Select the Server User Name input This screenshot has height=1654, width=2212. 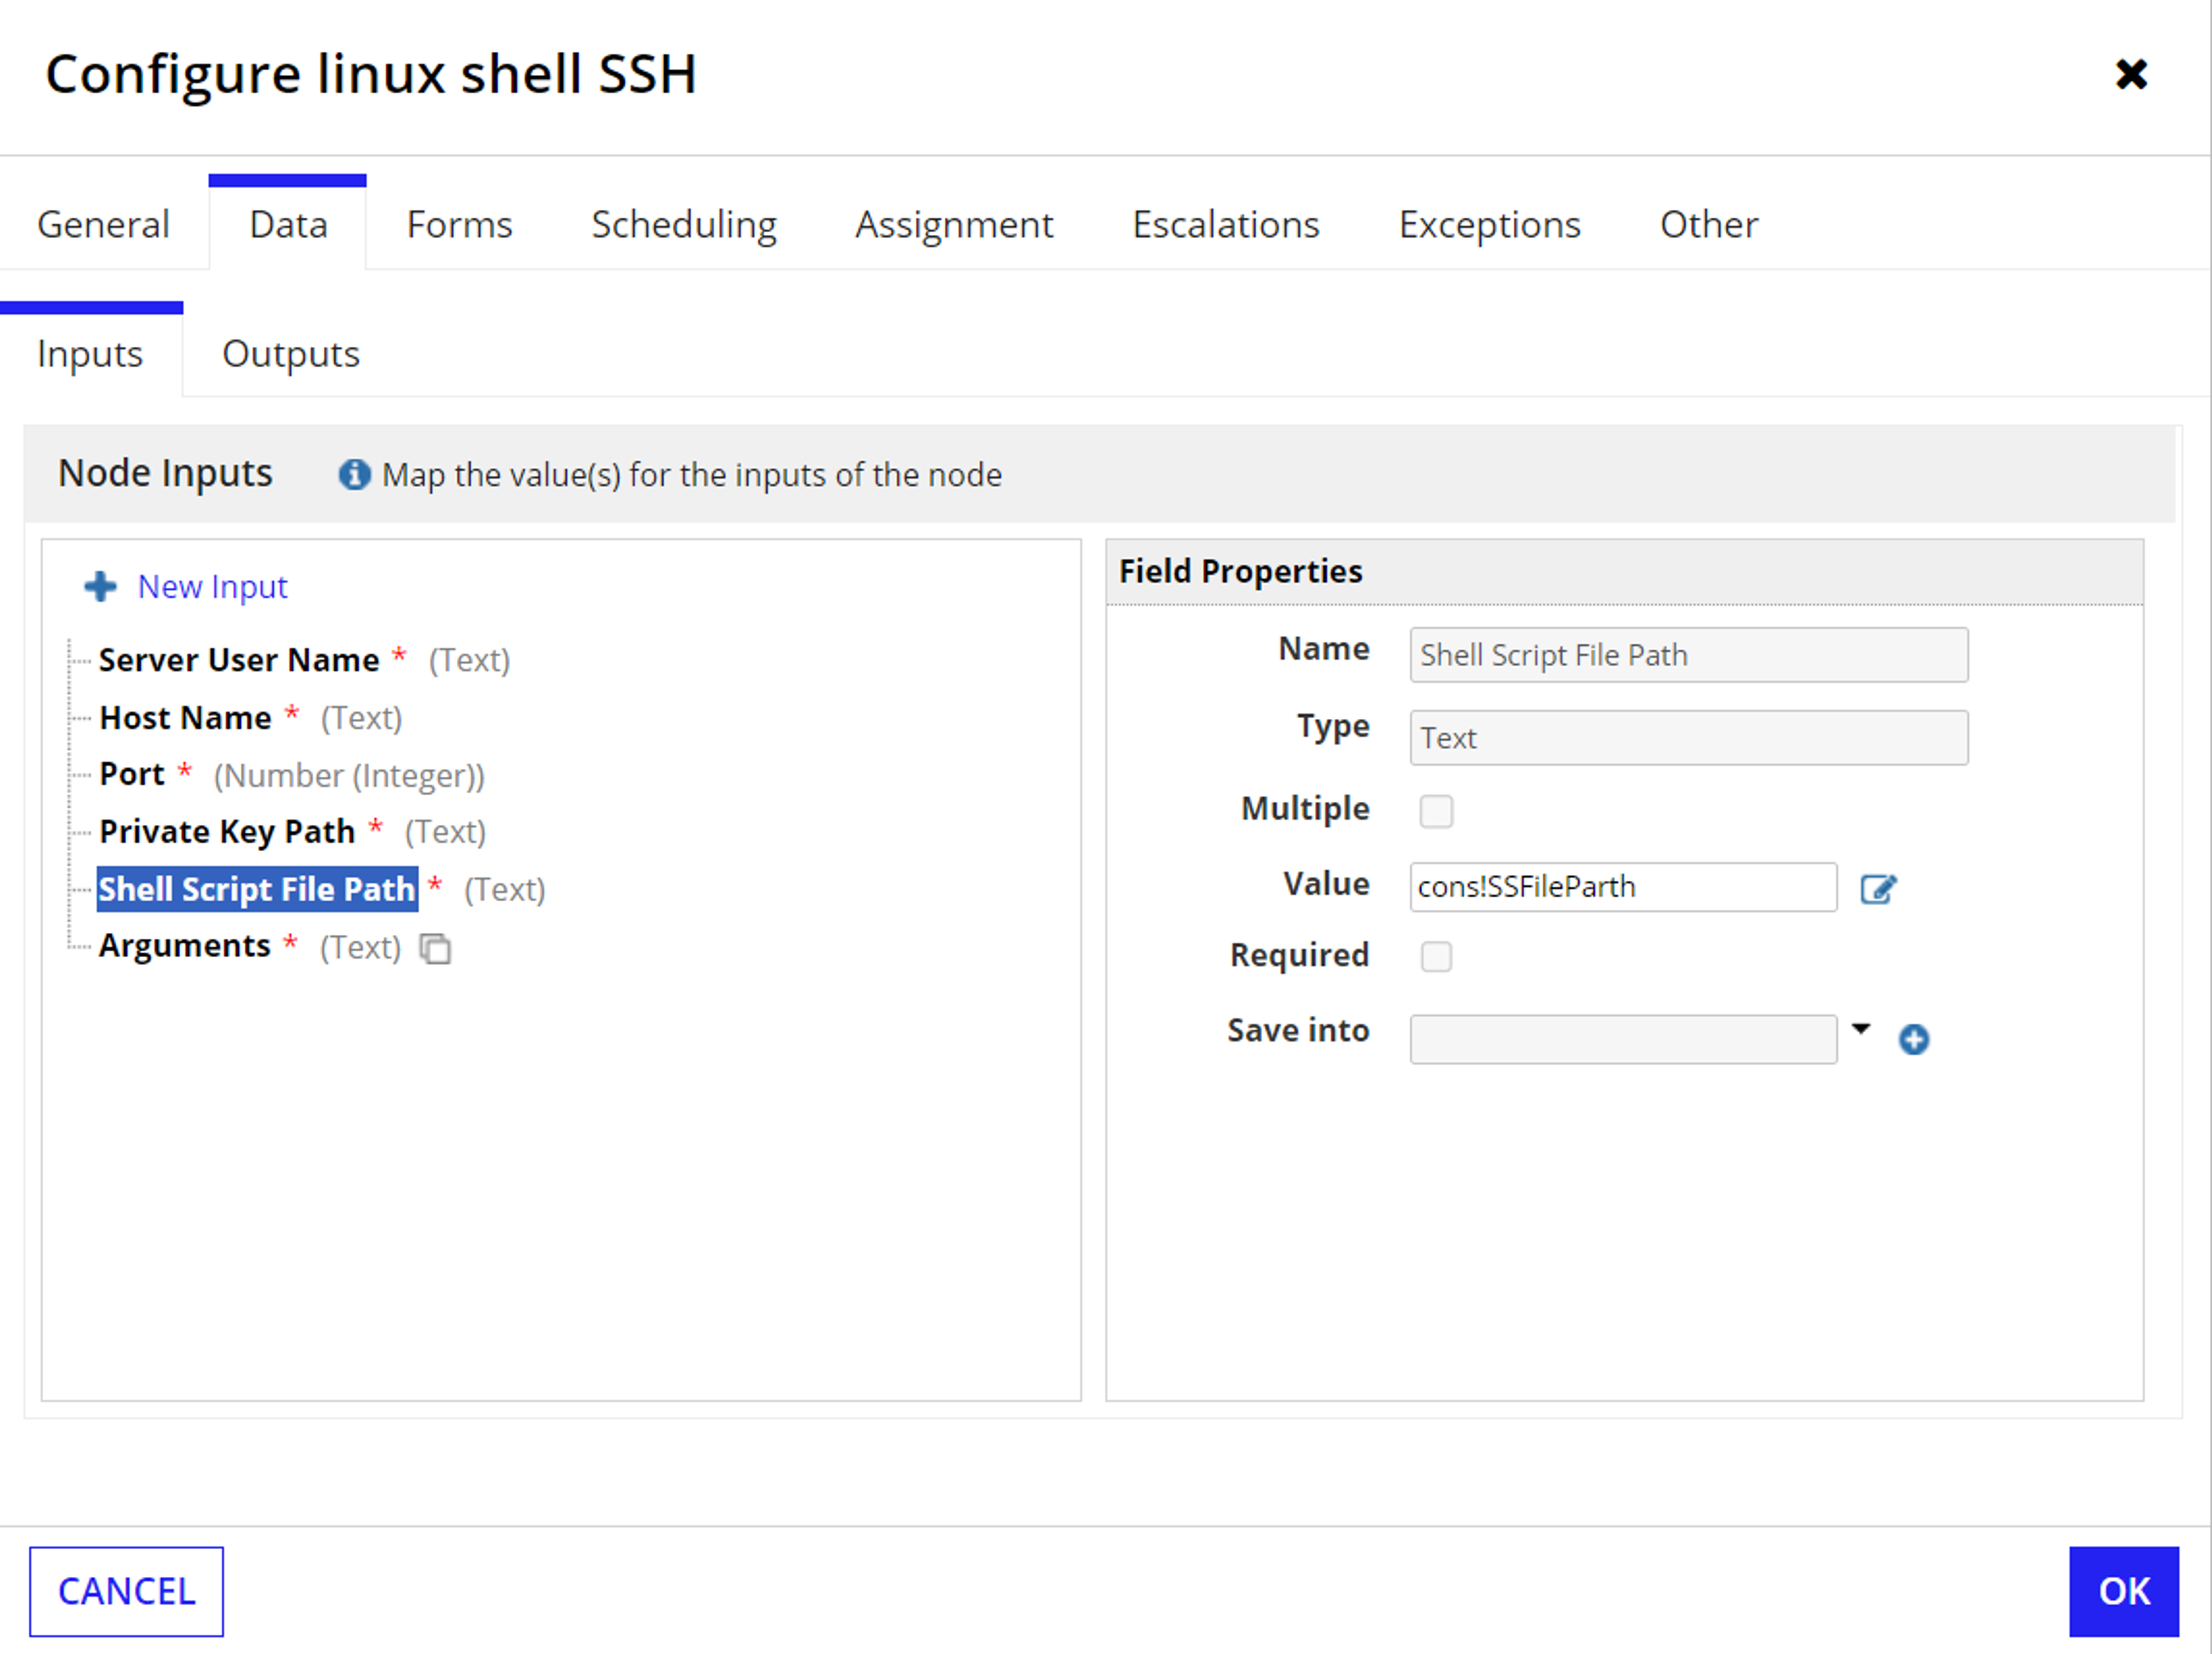(239, 660)
